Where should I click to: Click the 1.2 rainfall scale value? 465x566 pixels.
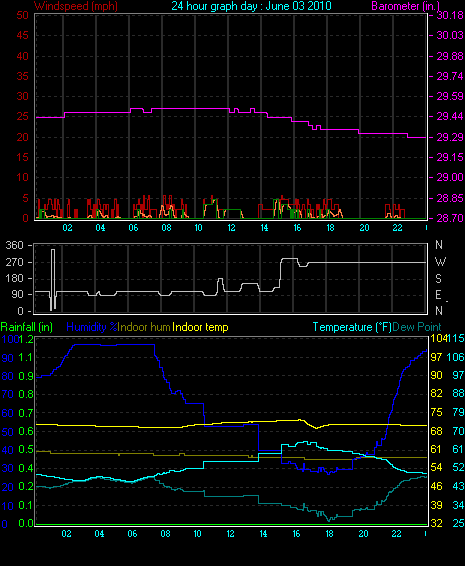point(26,339)
